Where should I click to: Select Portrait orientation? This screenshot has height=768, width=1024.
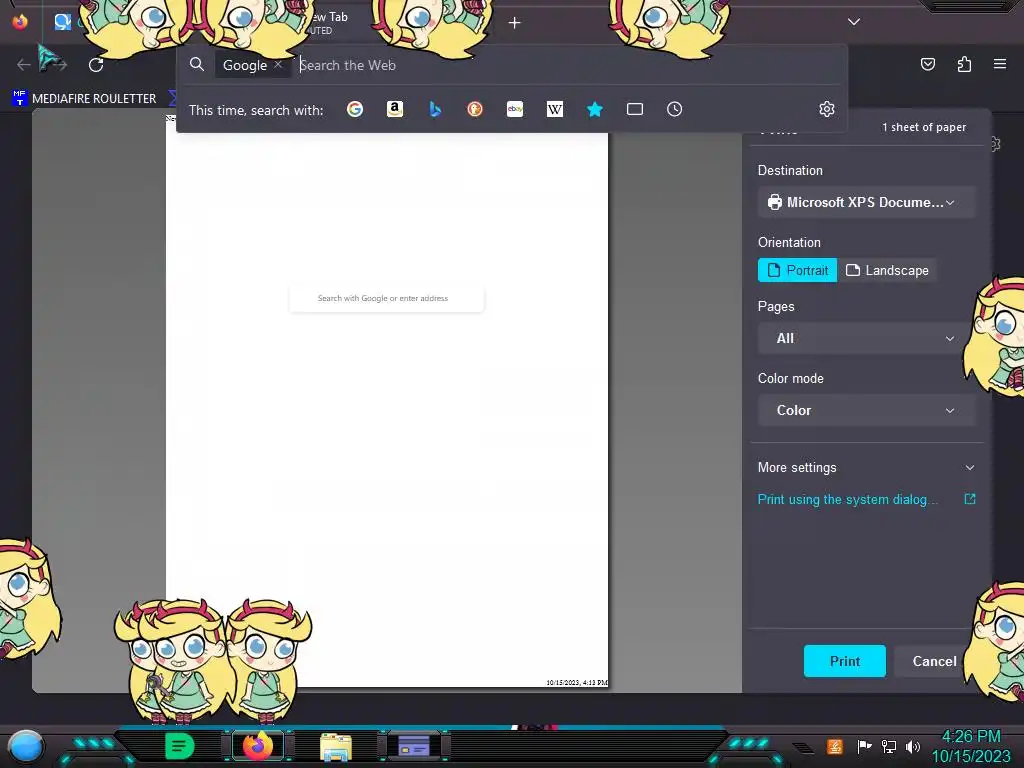point(797,270)
